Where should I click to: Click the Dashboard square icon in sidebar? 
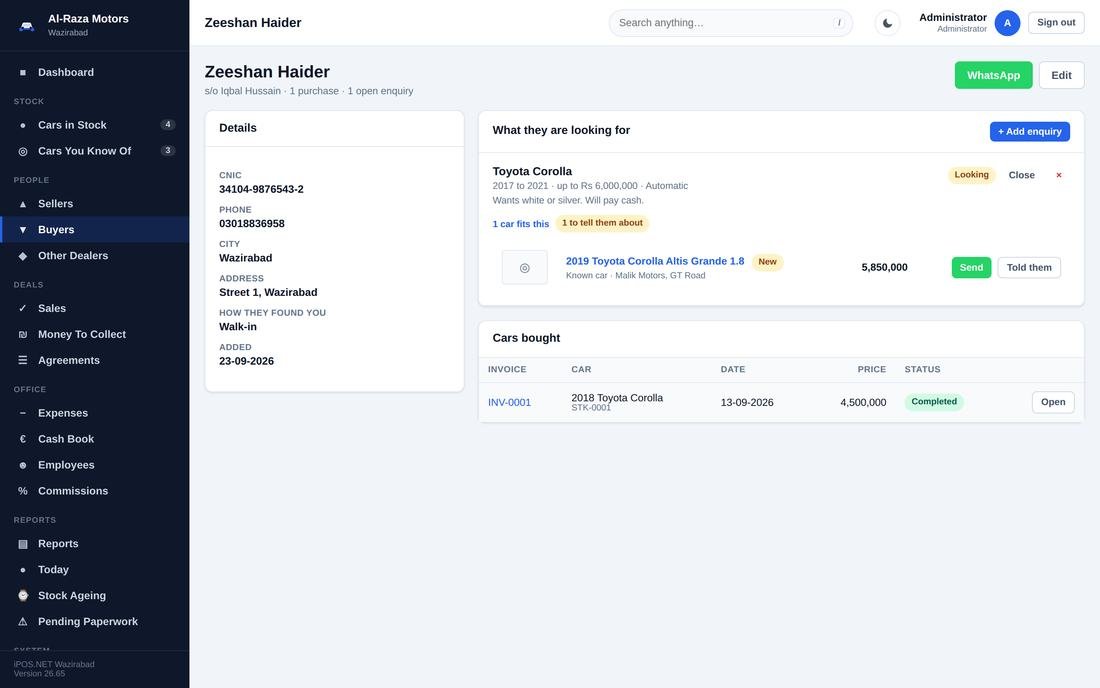point(22,72)
